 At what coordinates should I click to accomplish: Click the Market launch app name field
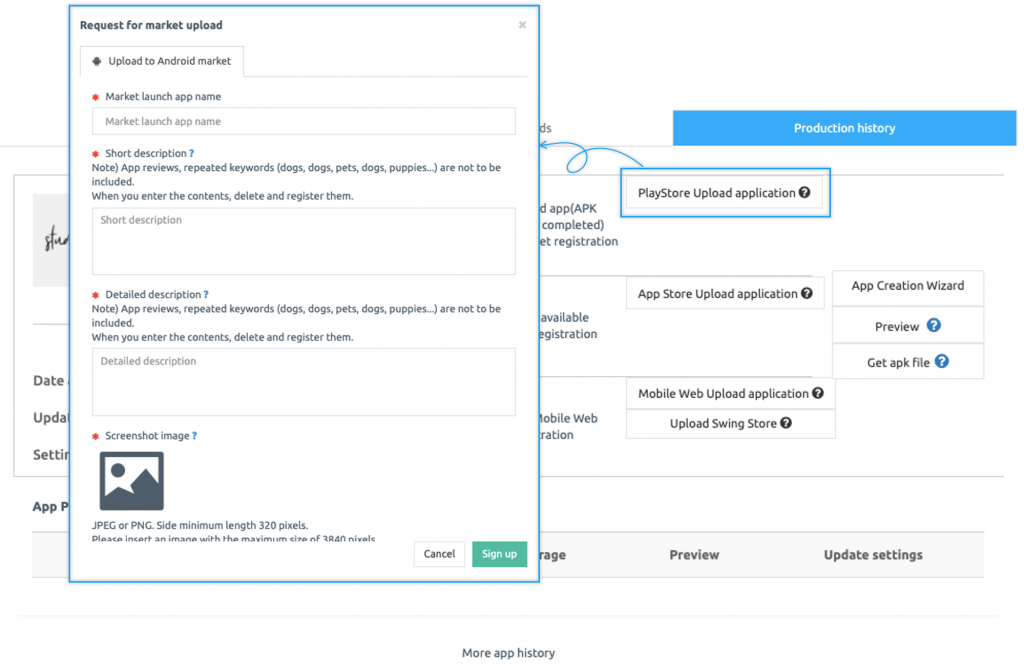pyautogui.click(x=303, y=121)
